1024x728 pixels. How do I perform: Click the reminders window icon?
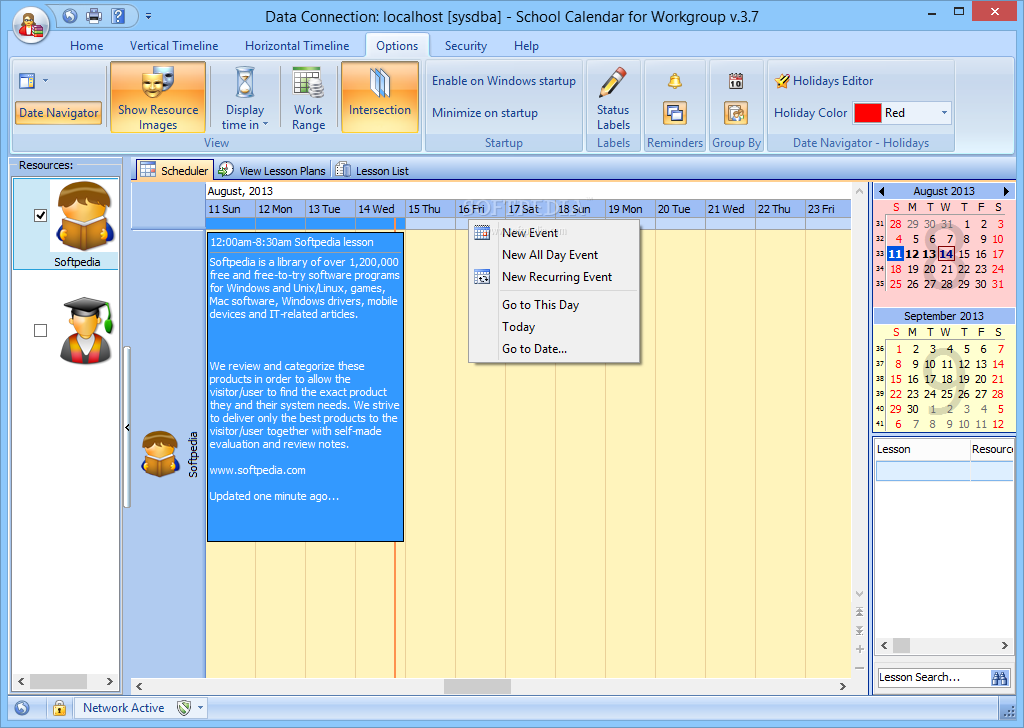[x=675, y=113]
